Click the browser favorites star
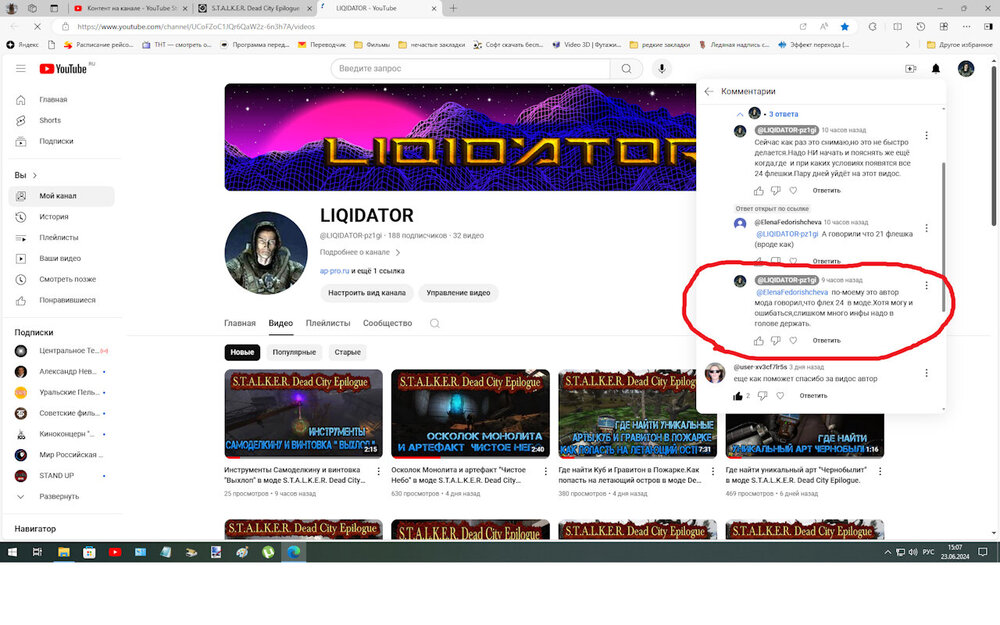 [844, 27]
